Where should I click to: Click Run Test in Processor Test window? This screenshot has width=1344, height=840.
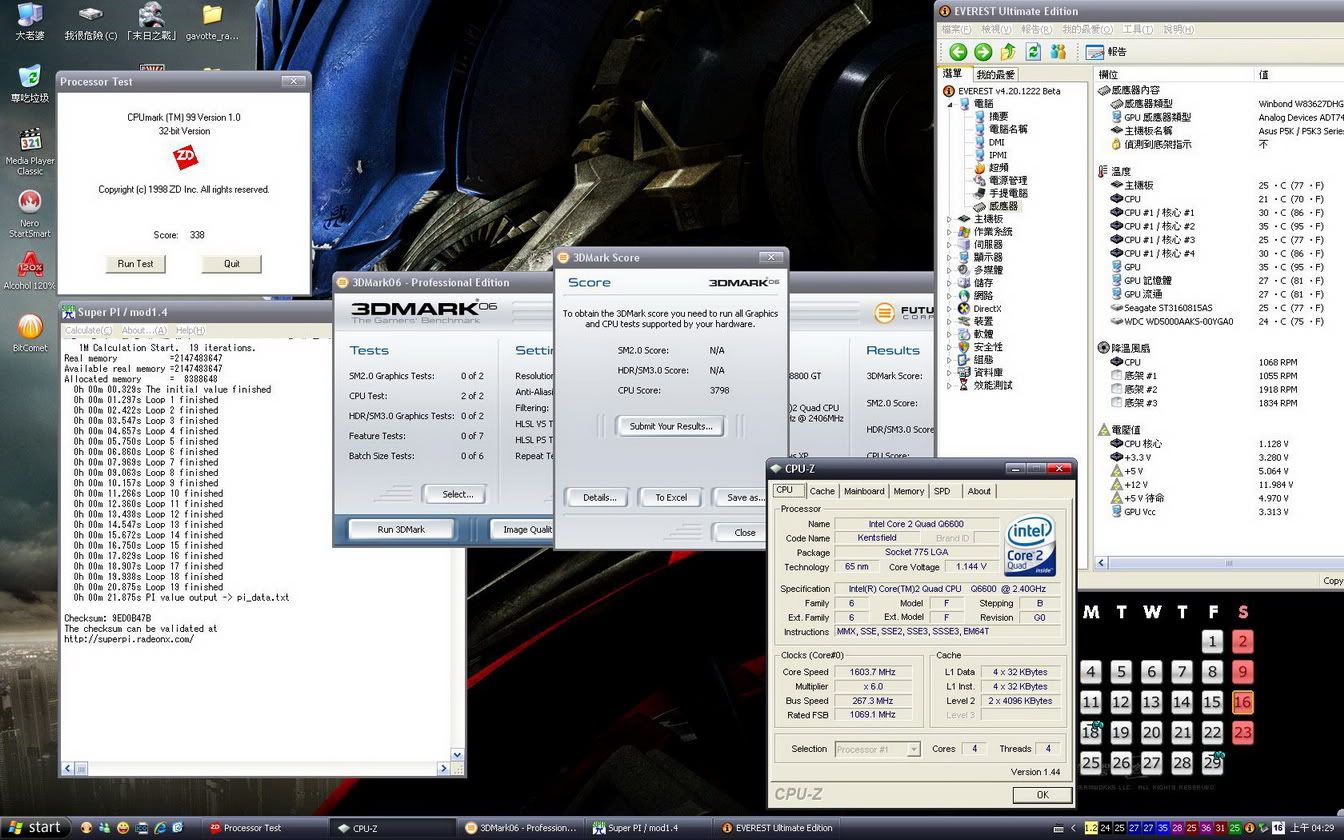tap(136, 264)
